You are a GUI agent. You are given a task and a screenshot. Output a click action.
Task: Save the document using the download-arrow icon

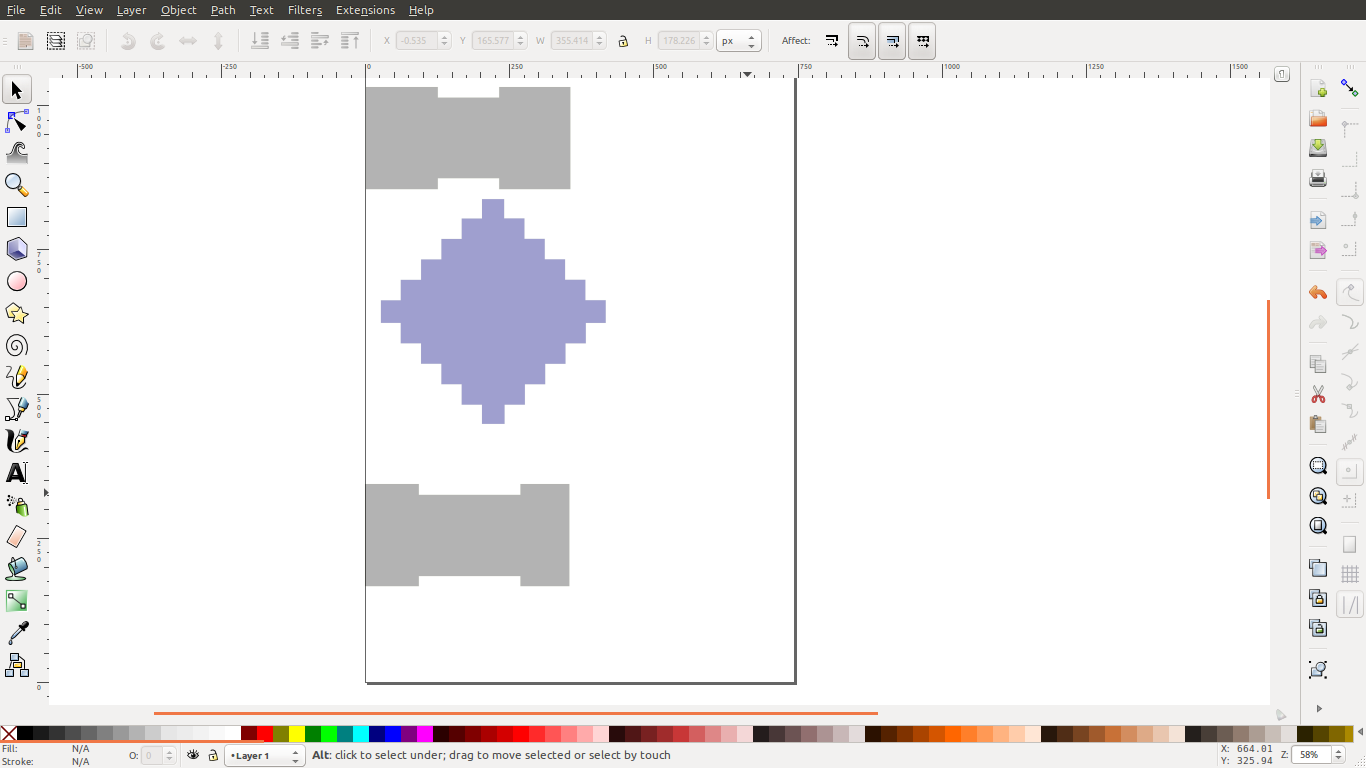pos(1318,148)
